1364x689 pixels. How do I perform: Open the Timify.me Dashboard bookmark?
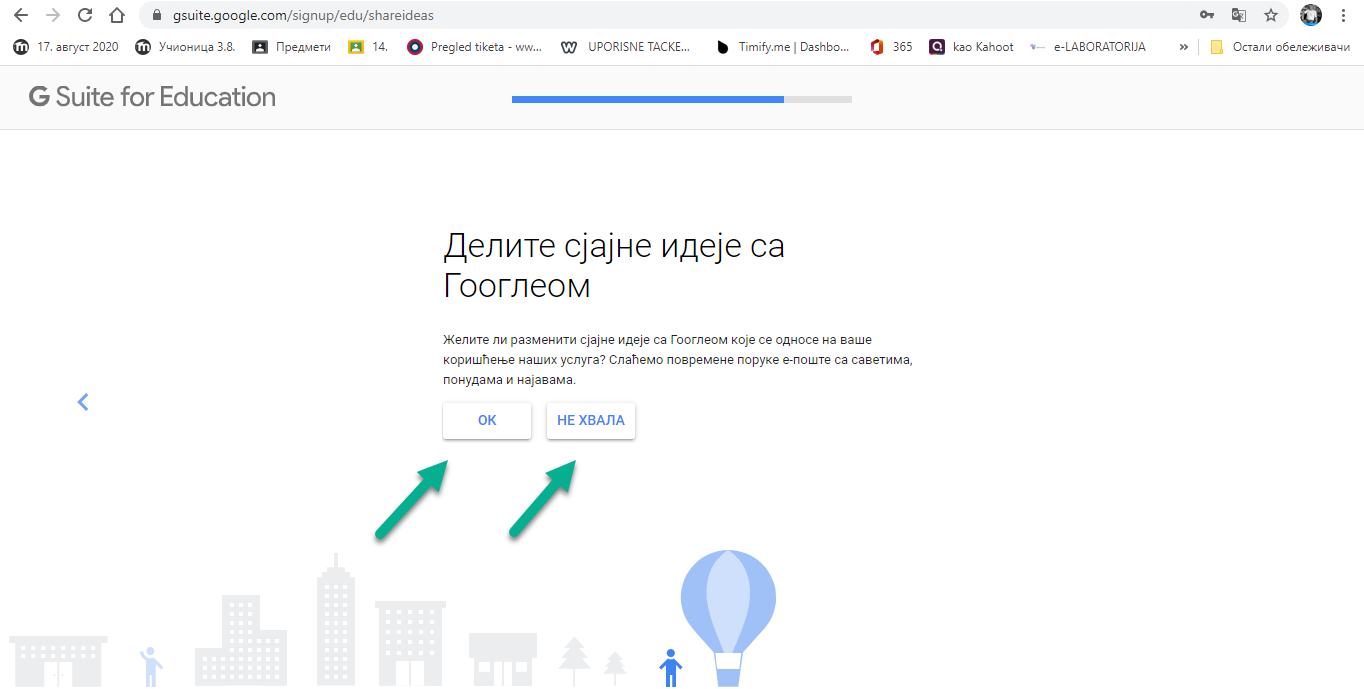click(783, 47)
